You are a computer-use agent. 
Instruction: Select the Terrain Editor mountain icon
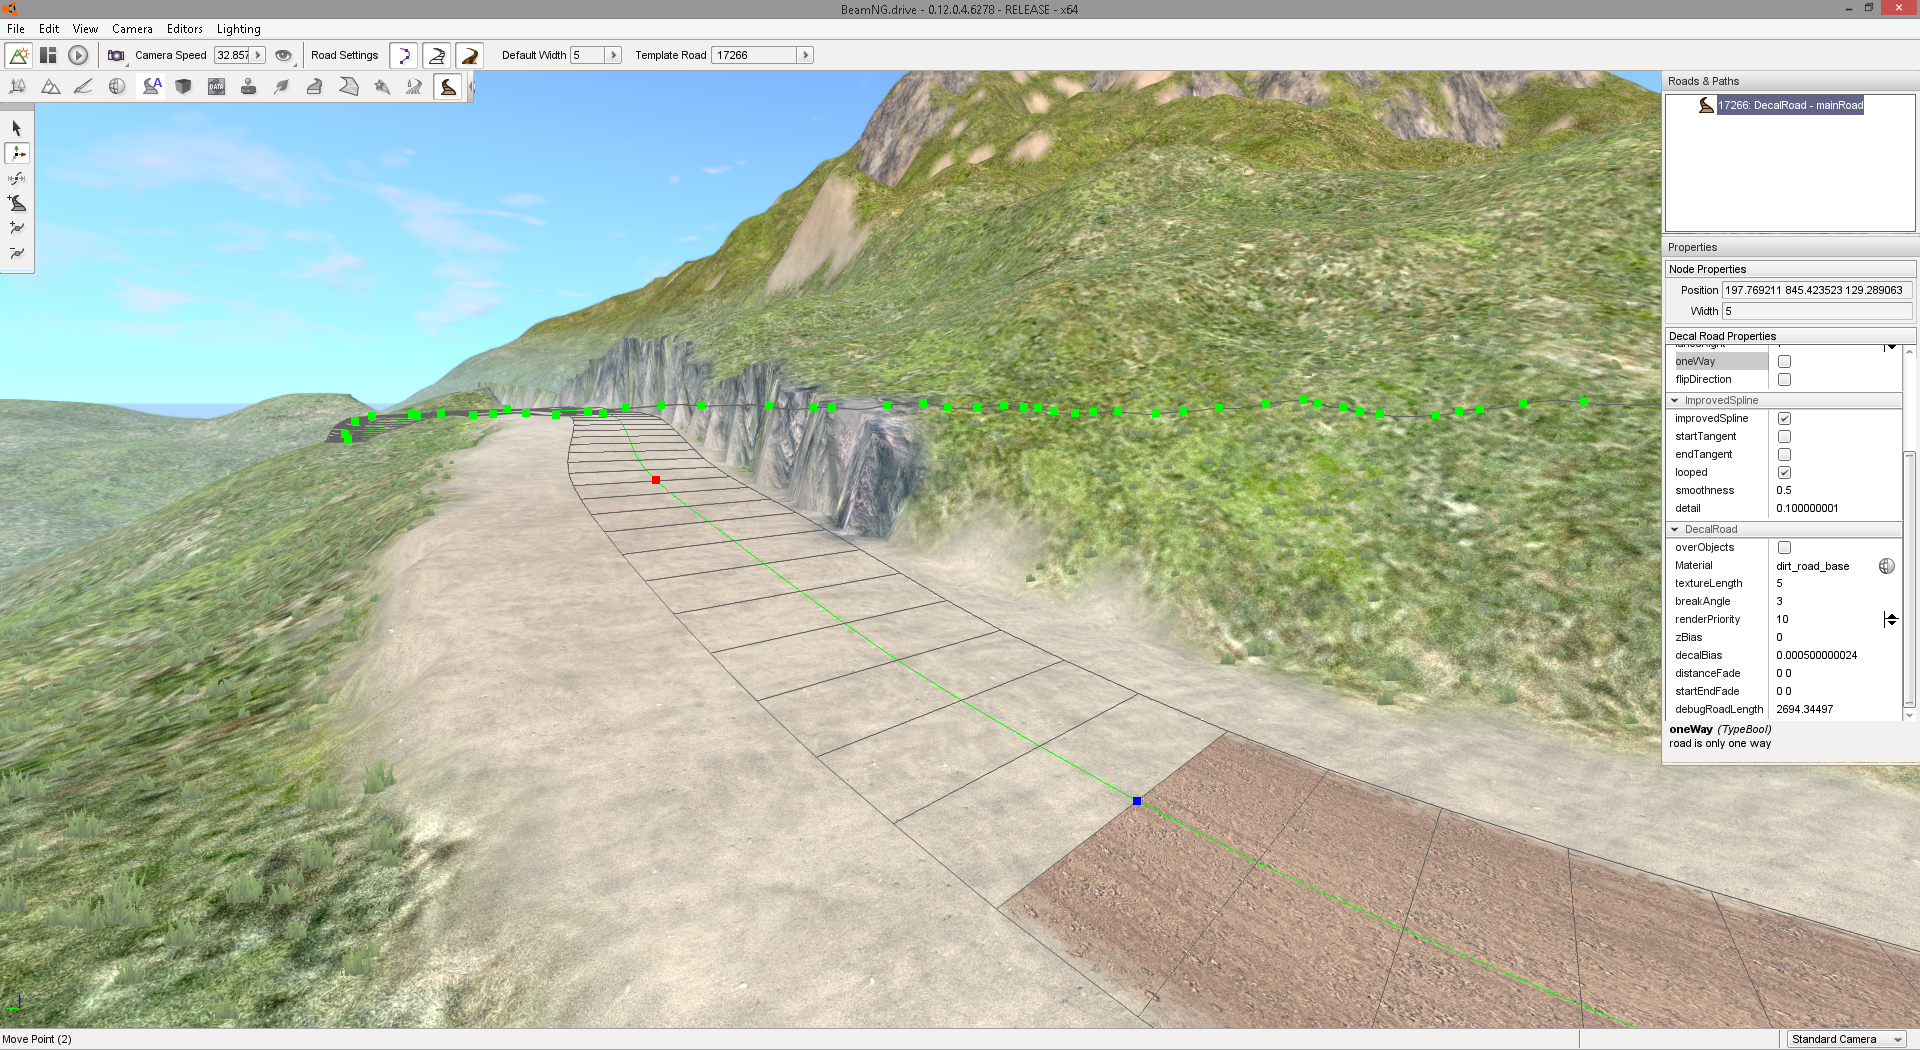[50, 87]
